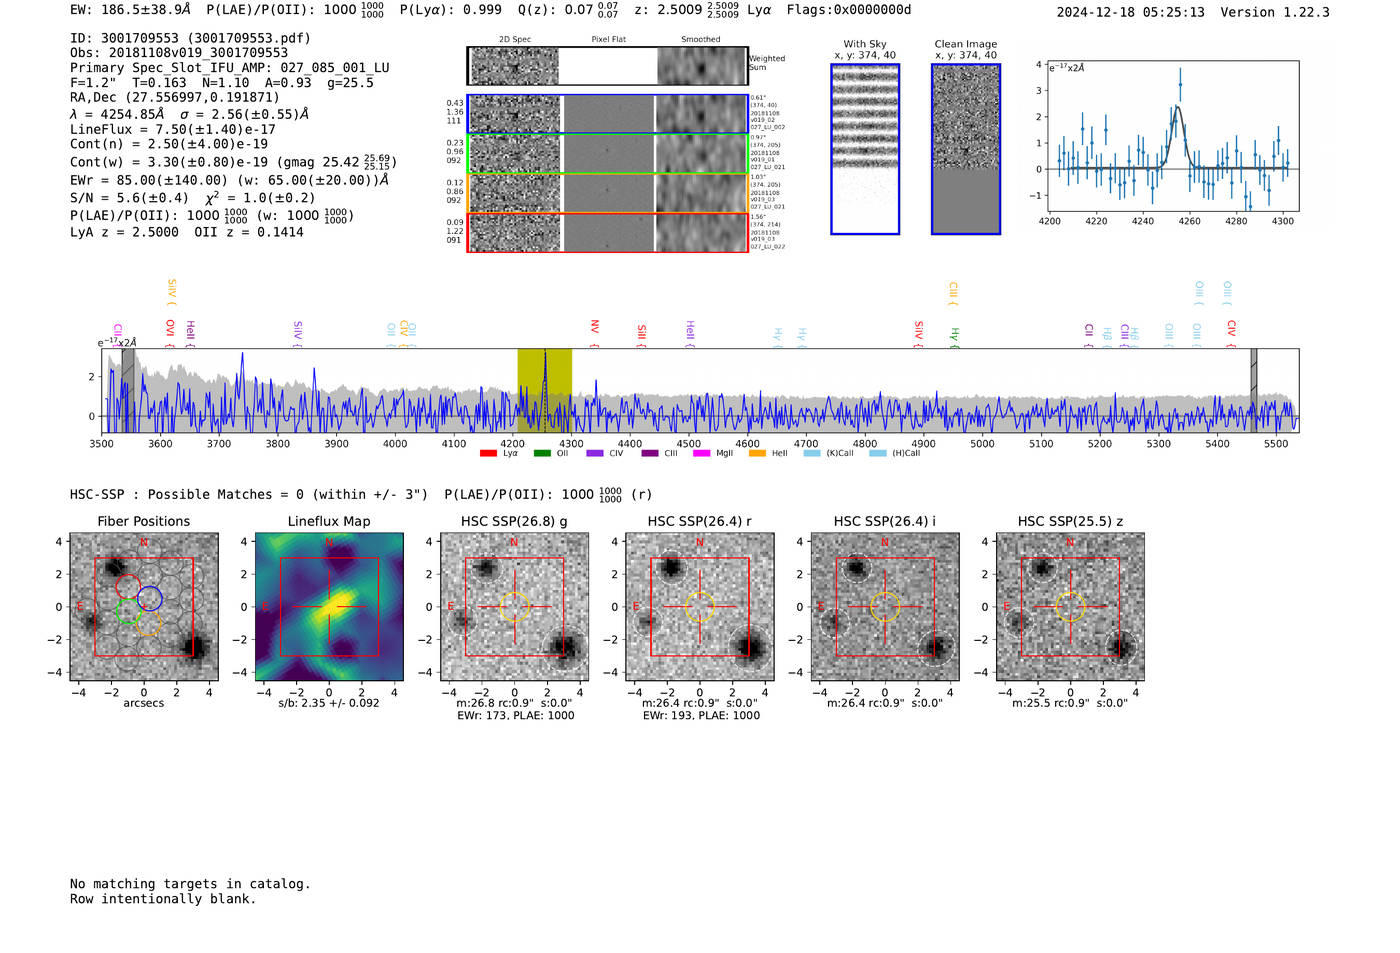The height and width of the screenshot is (953, 1400).
Task: Click the orange HeII legend swatch
Action: [757, 454]
